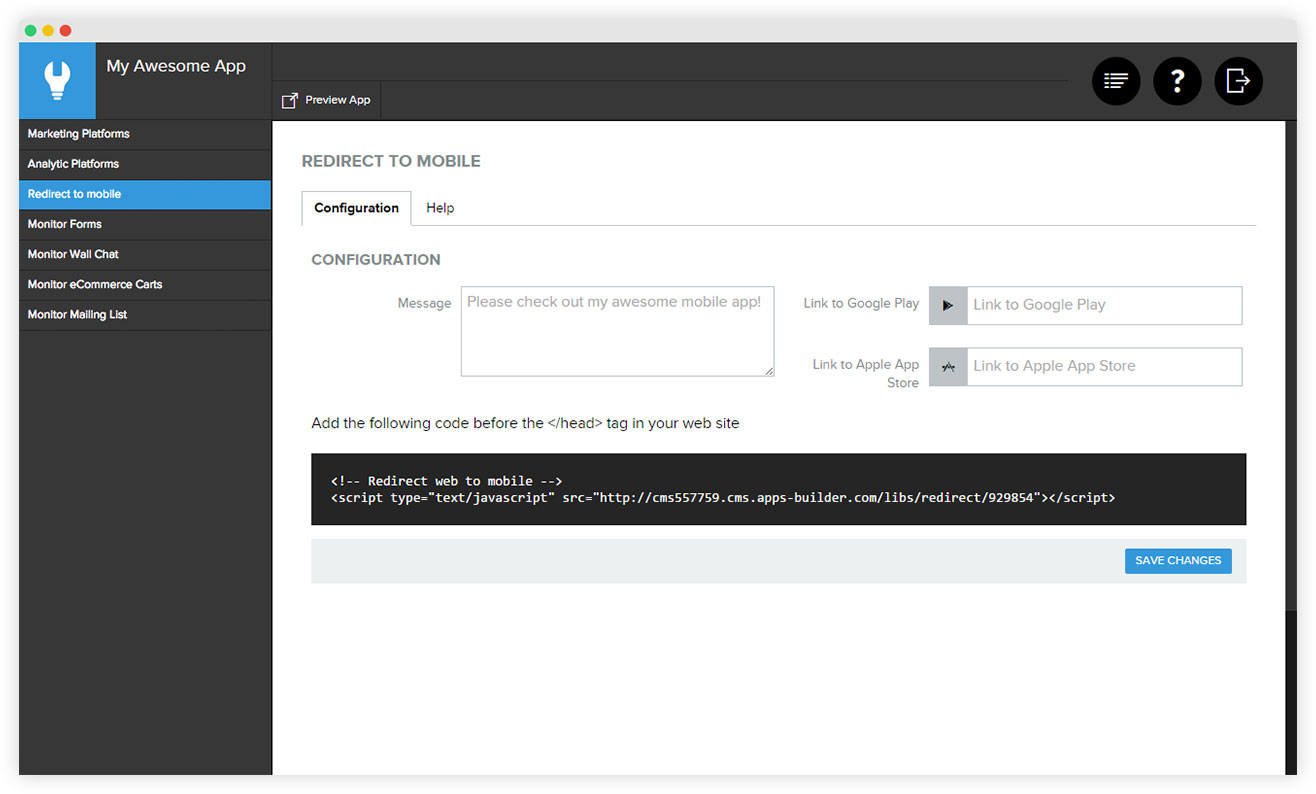Image resolution: width=1316 pixels, height=794 pixels.
Task: Click the Apple App Store icon
Action: click(x=948, y=367)
